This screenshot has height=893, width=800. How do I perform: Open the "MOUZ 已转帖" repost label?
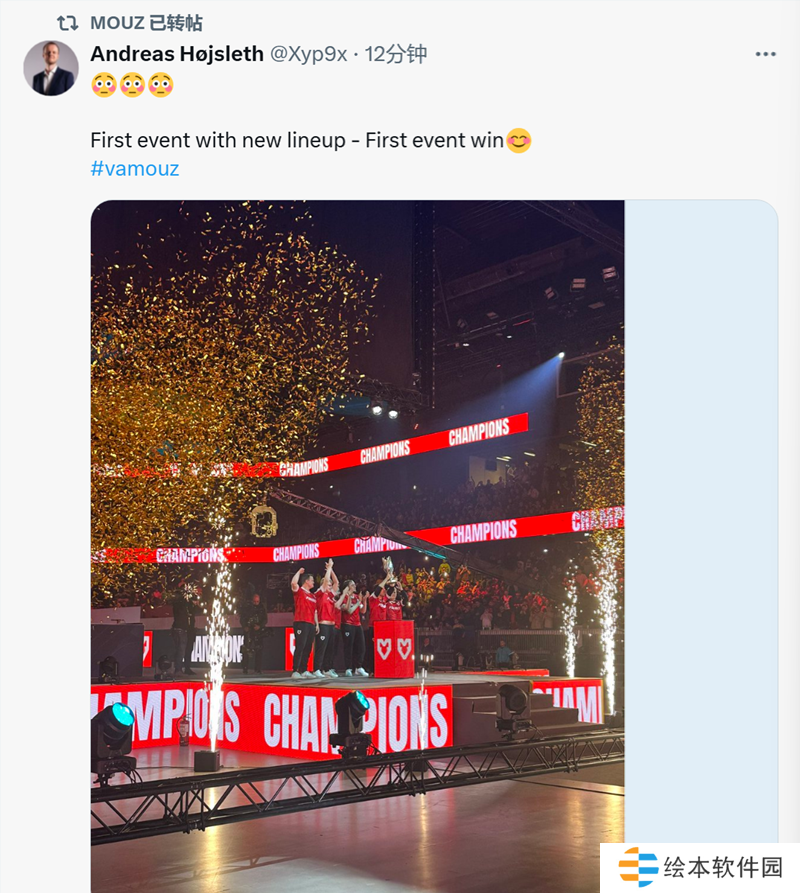tap(146, 23)
